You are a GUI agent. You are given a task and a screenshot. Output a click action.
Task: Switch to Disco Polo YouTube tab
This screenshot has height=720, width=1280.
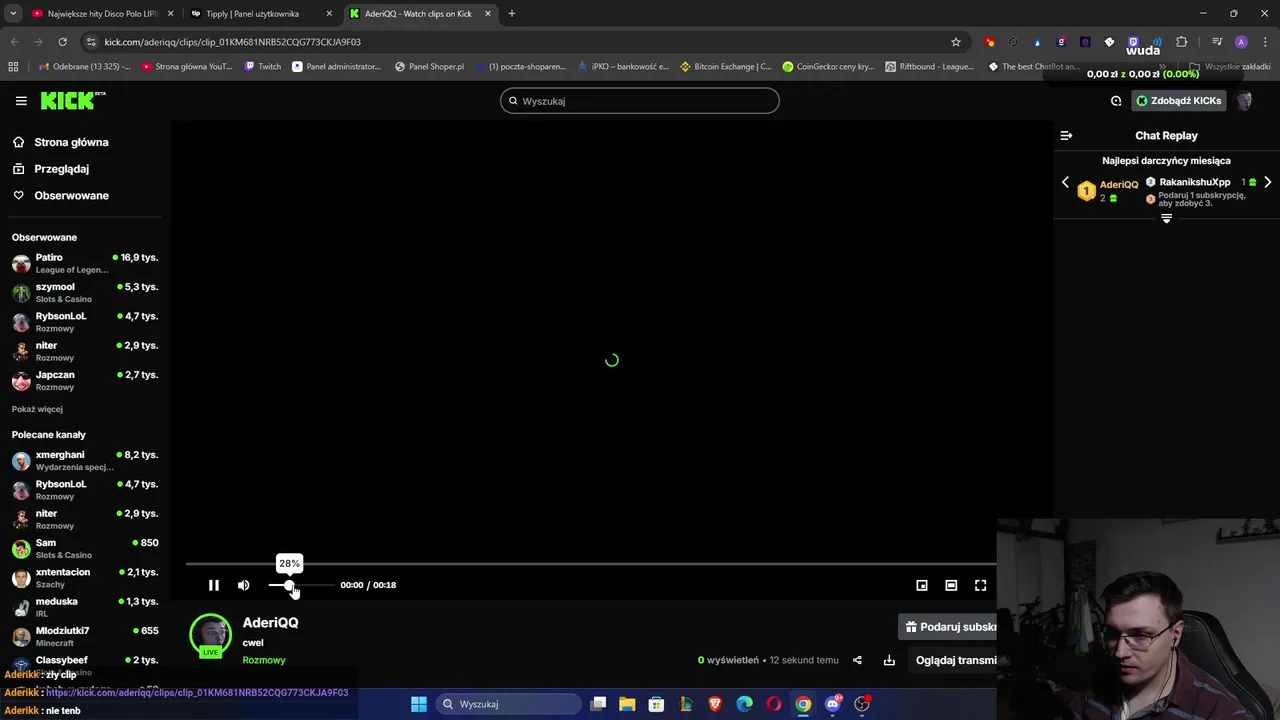[101, 14]
